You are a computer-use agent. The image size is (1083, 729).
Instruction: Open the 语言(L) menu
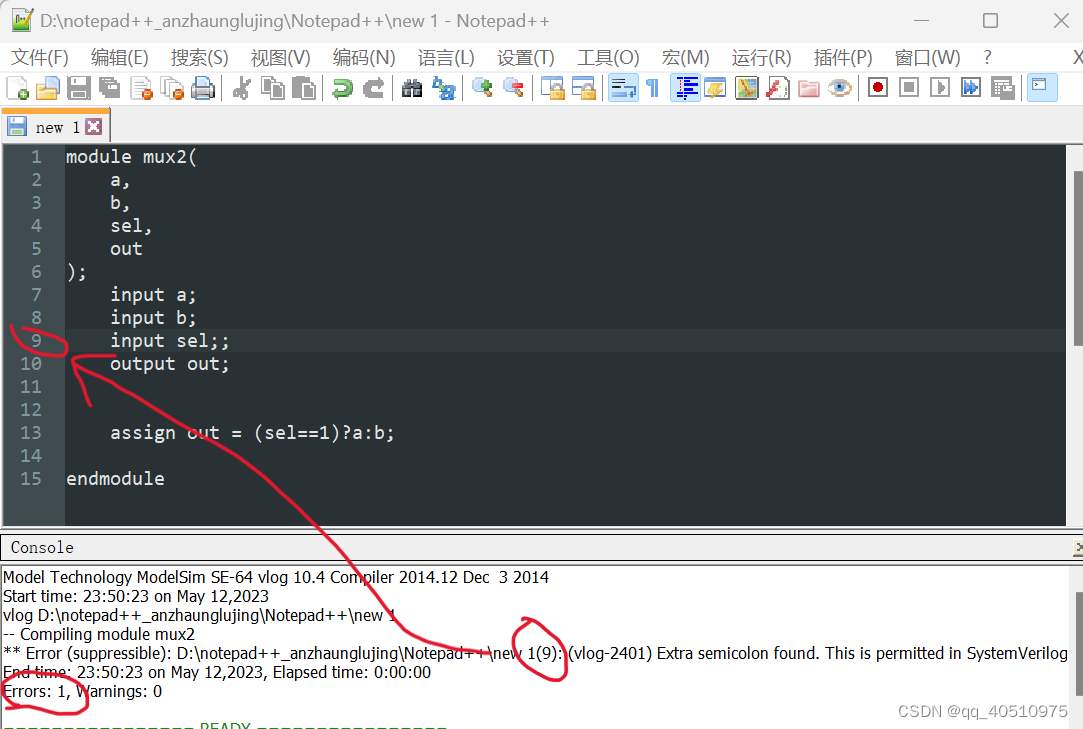pyautogui.click(x=446, y=57)
